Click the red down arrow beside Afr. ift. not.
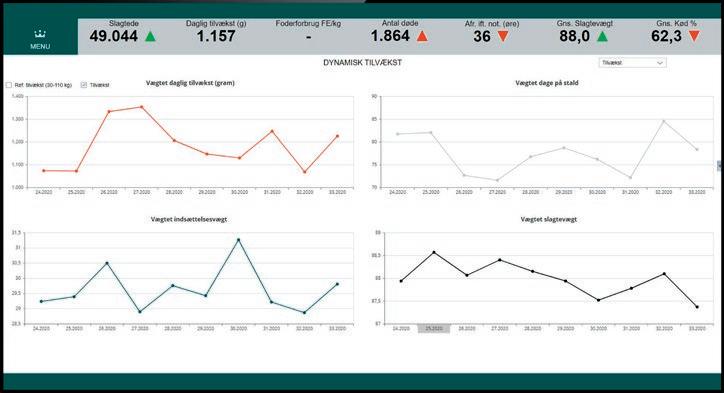 click(x=503, y=36)
